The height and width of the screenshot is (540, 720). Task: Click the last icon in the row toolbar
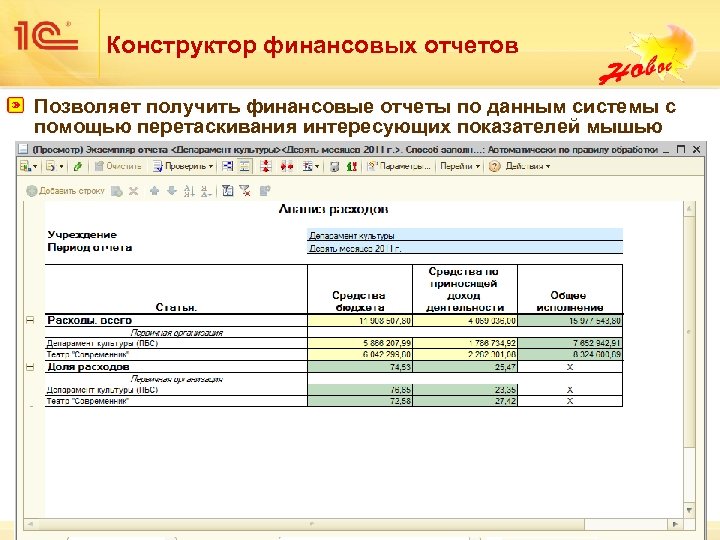(265, 191)
